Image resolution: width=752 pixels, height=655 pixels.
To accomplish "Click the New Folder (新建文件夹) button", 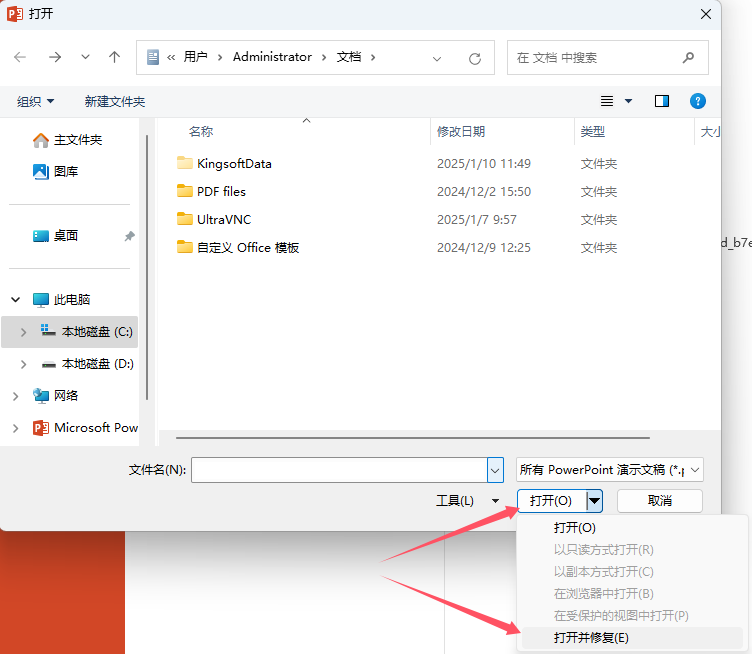I will 115,101.
